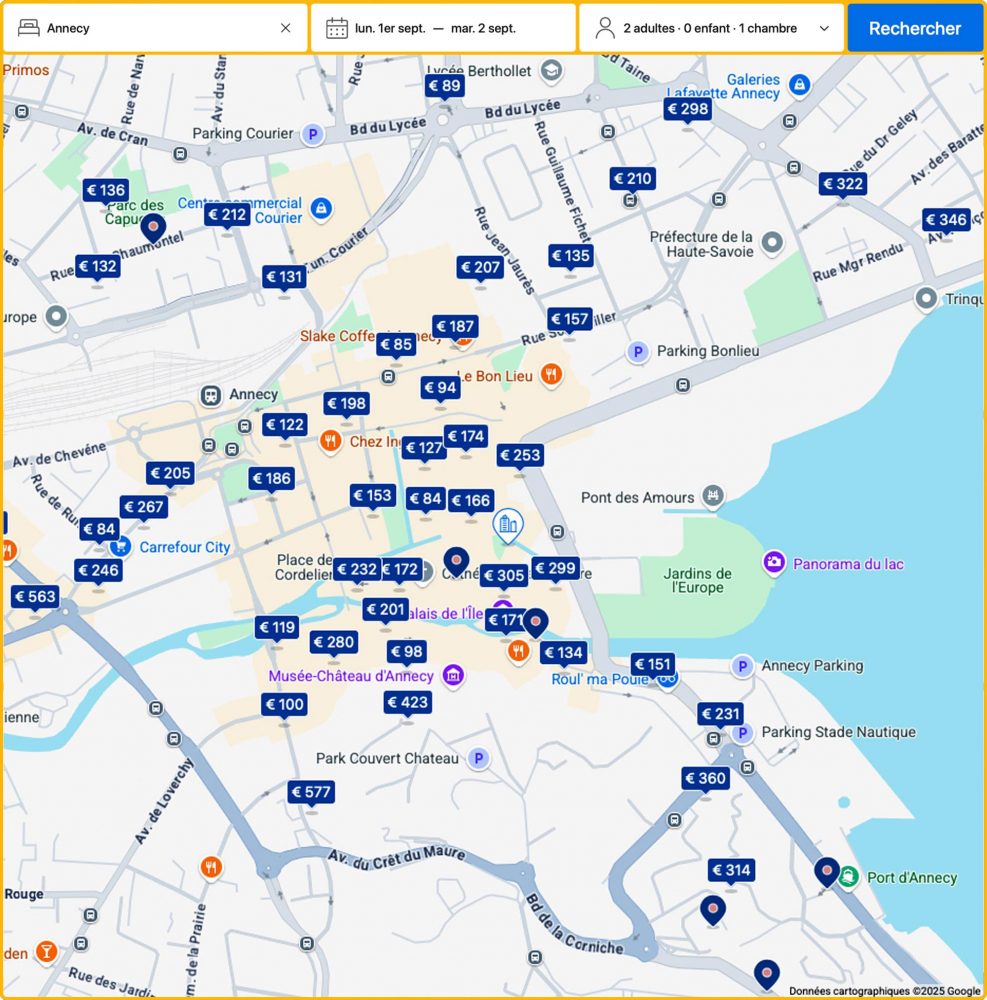Click the Port d'Annecy marker icon
The image size is (987, 1000).
(849, 877)
